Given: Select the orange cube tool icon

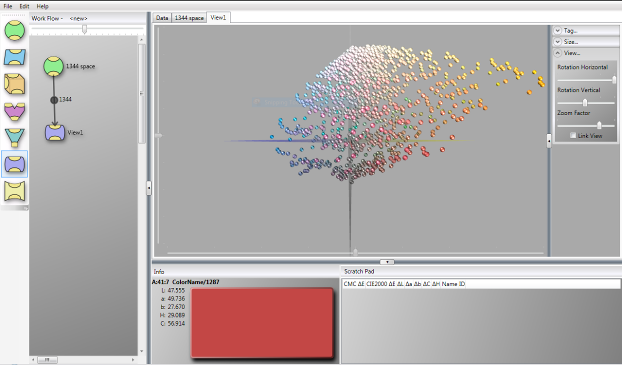Looking at the screenshot, I should tap(15, 84).
